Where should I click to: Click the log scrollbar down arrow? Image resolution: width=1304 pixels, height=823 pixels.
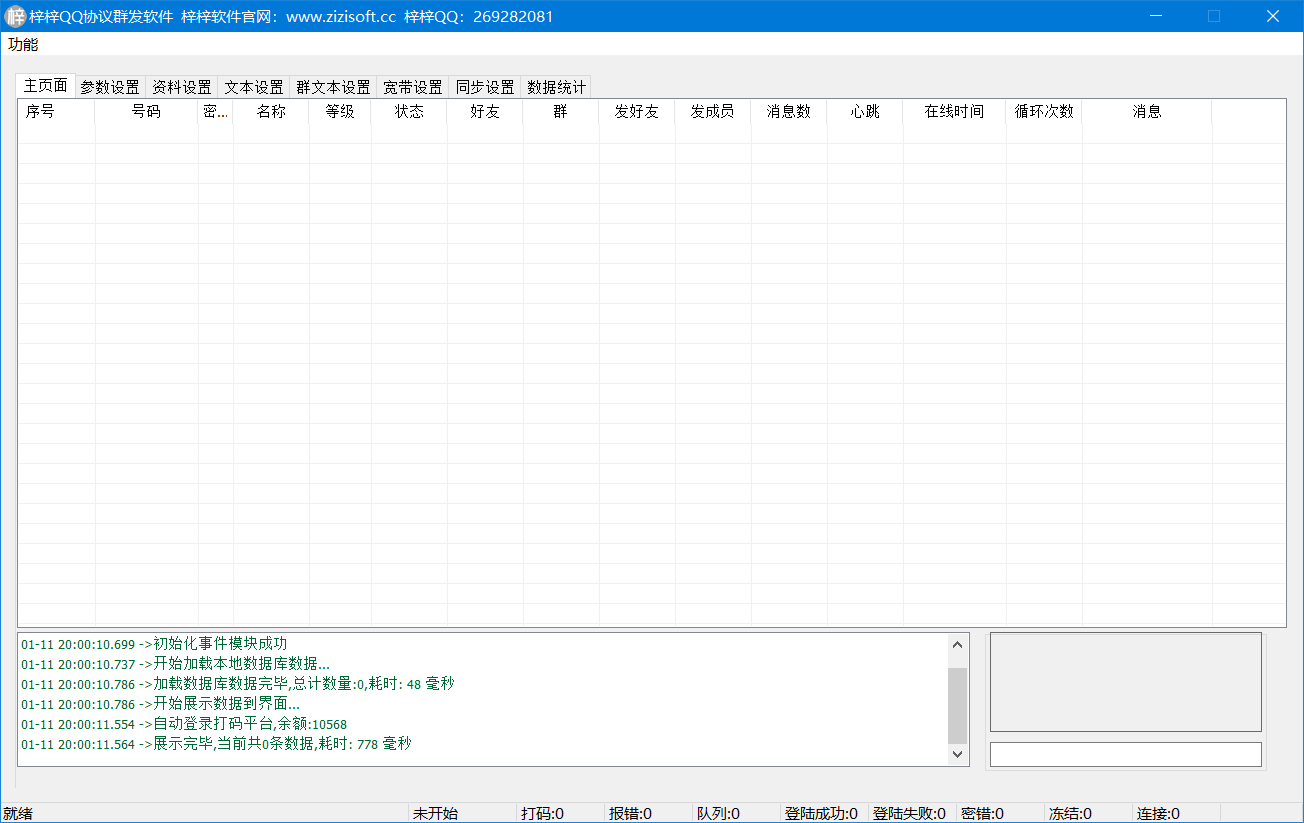(x=958, y=754)
